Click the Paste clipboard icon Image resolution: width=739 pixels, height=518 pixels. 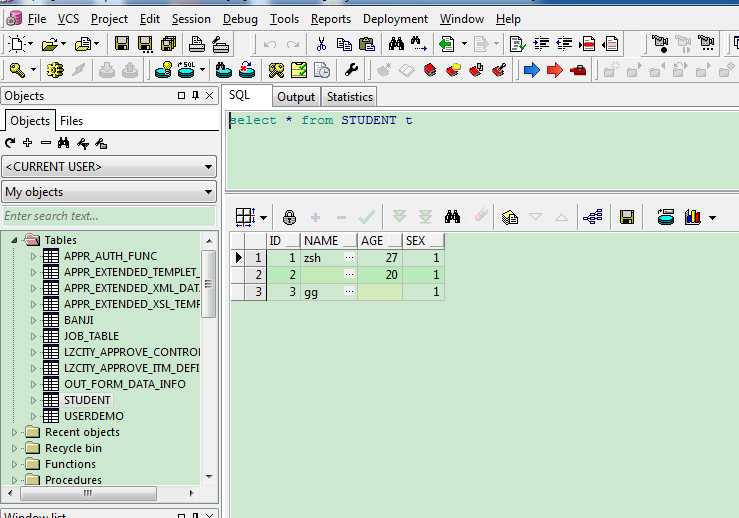[367, 44]
